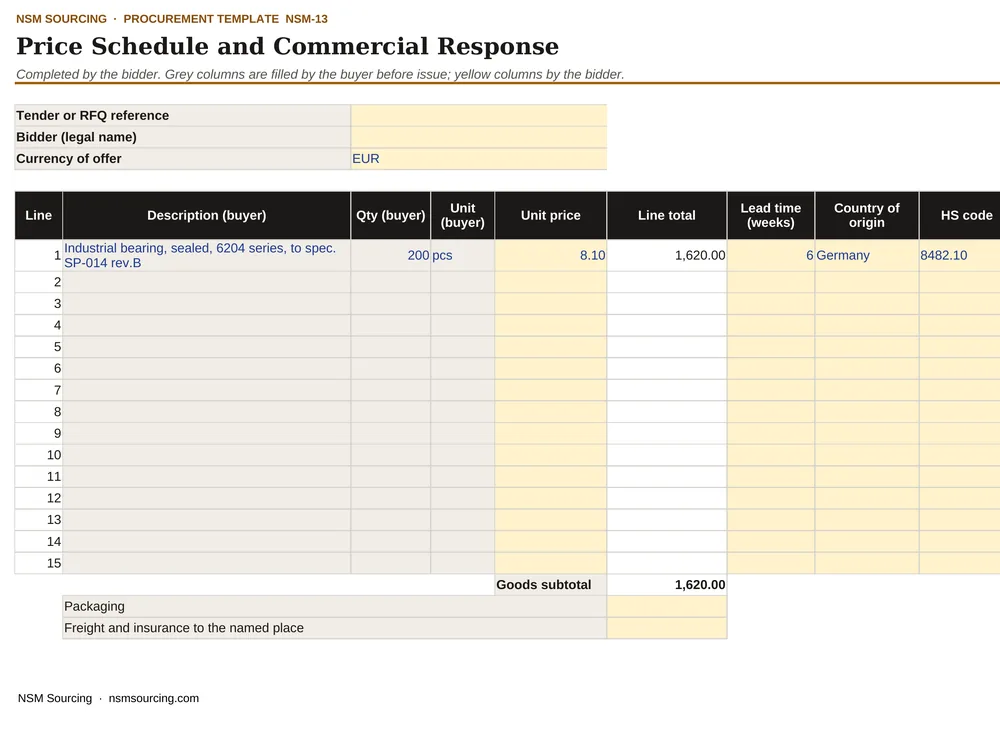Click the 'Unit (buyer)' column header

point(462,216)
